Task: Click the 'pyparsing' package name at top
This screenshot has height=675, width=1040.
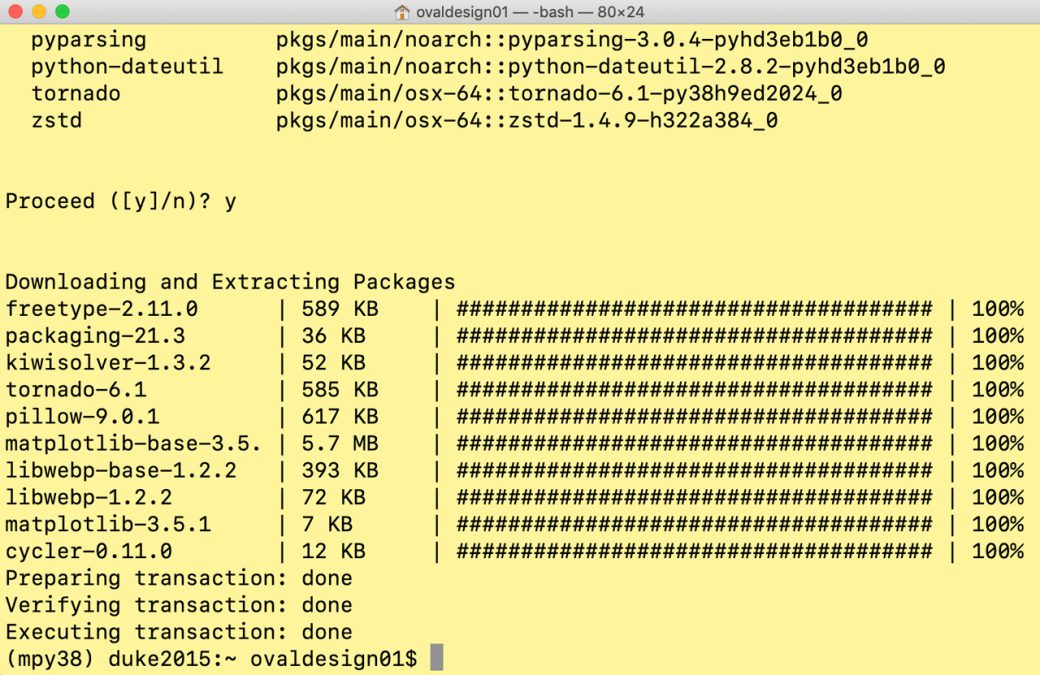Action: pos(88,41)
